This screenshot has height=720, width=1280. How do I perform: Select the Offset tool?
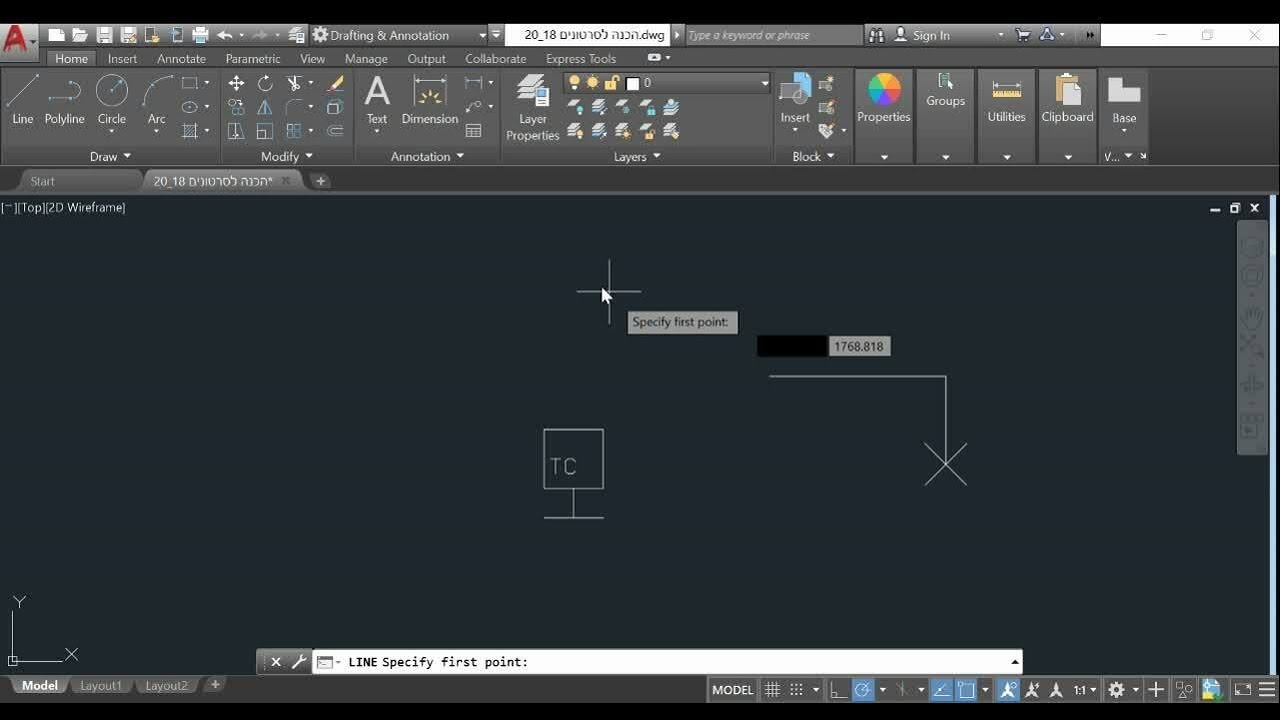coord(335,131)
